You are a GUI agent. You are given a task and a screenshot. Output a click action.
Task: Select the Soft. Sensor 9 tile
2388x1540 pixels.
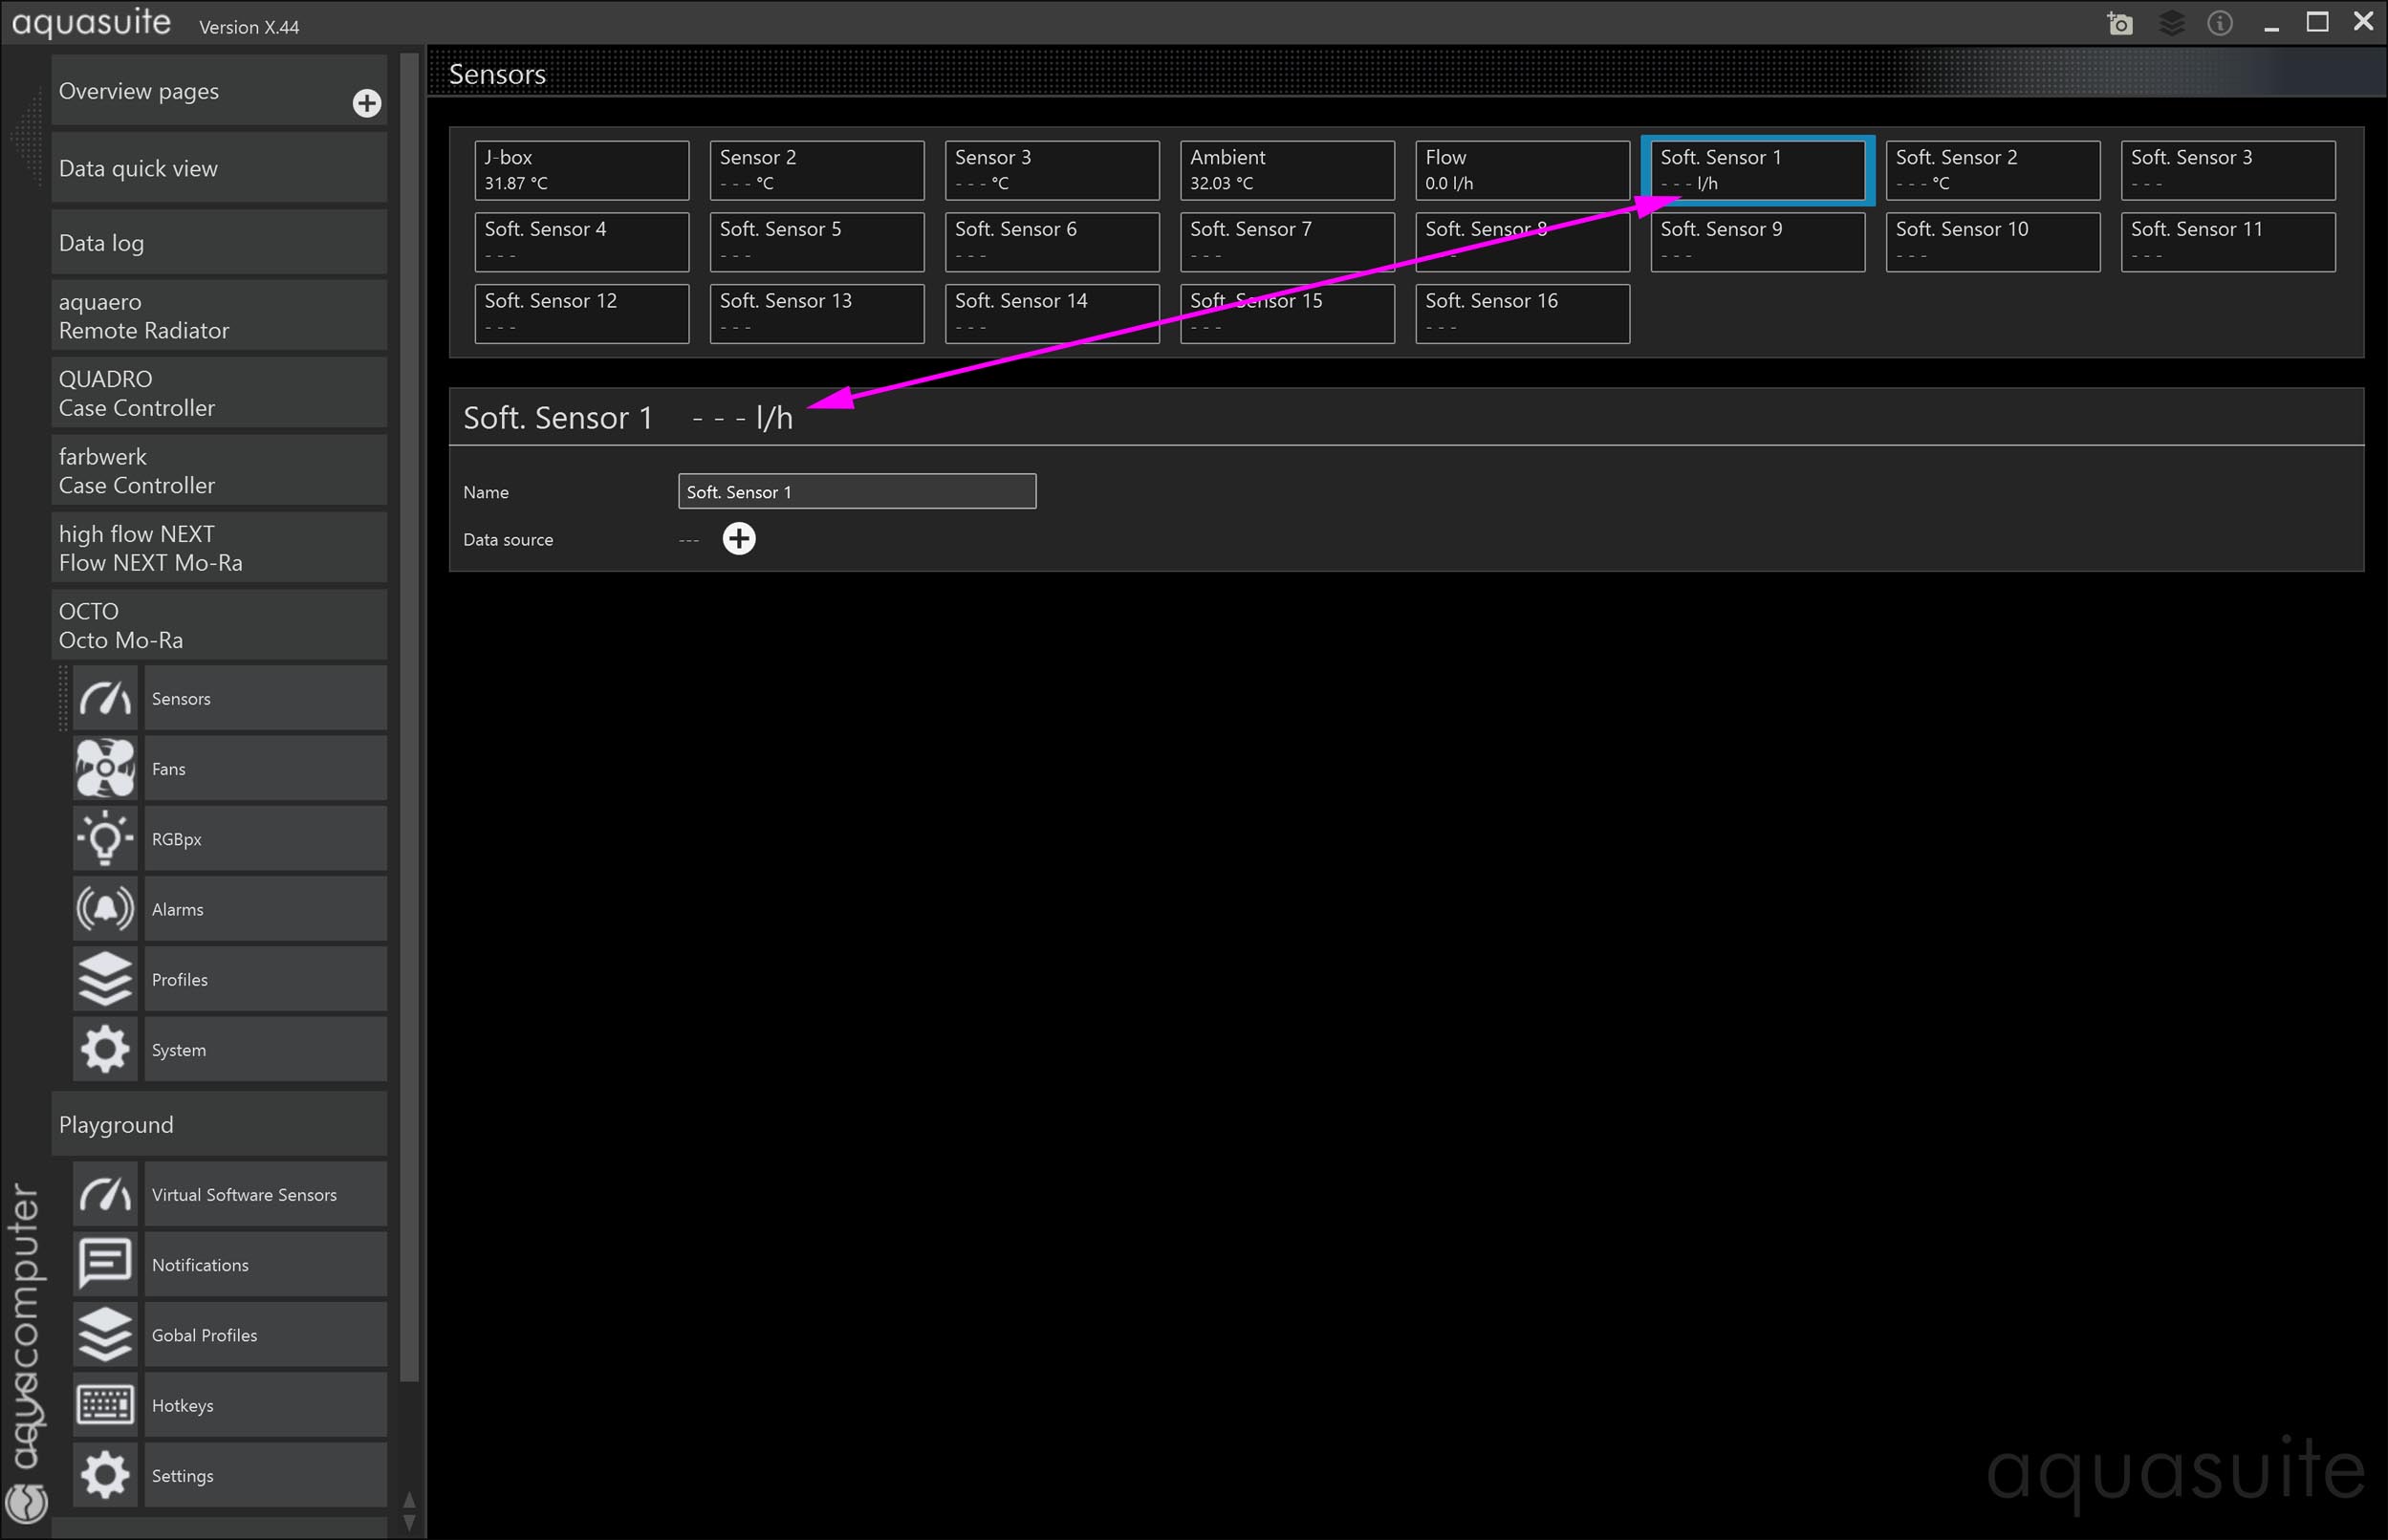(x=1758, y=242)
